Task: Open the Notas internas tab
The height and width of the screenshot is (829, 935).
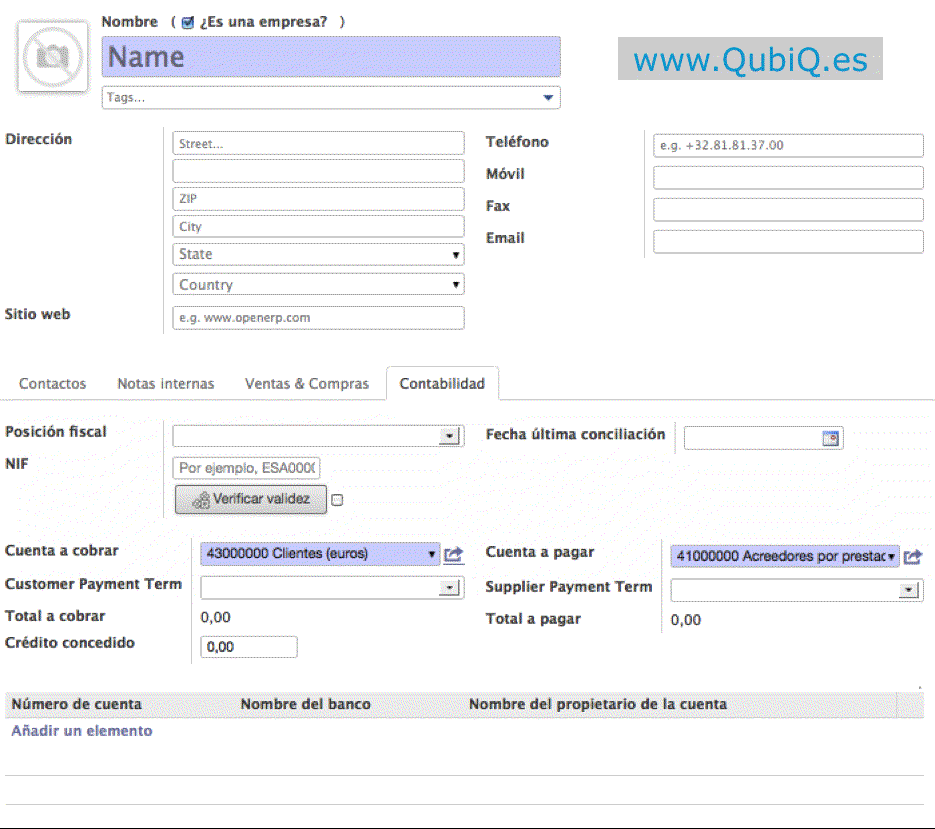Action: [x=165, y=384]
